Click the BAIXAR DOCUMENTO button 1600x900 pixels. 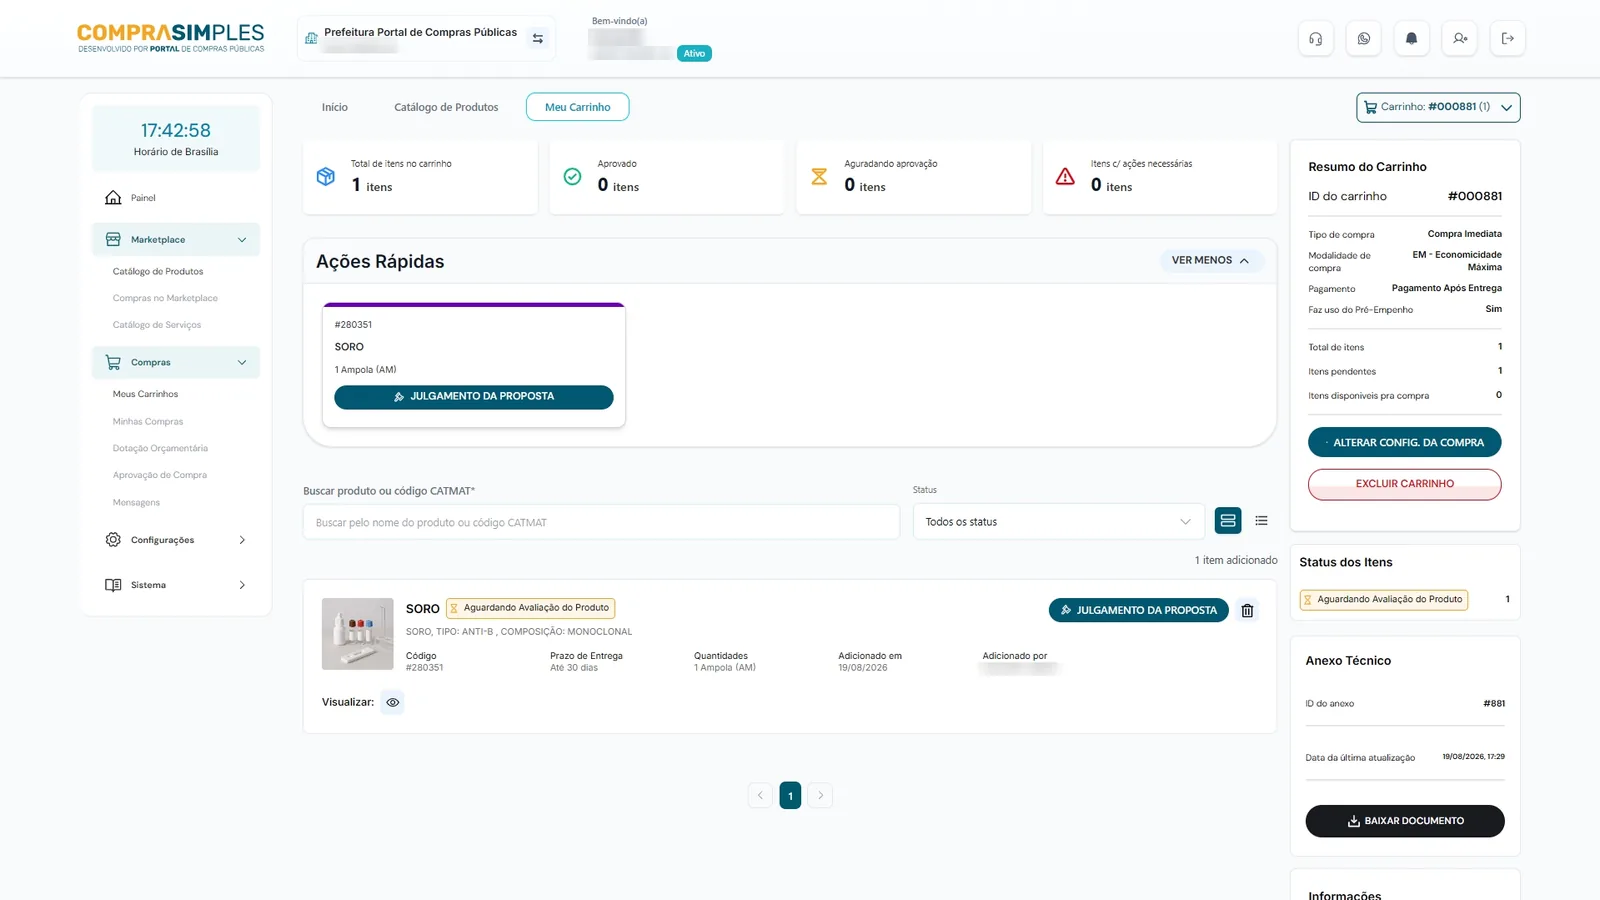point(1404,821)
